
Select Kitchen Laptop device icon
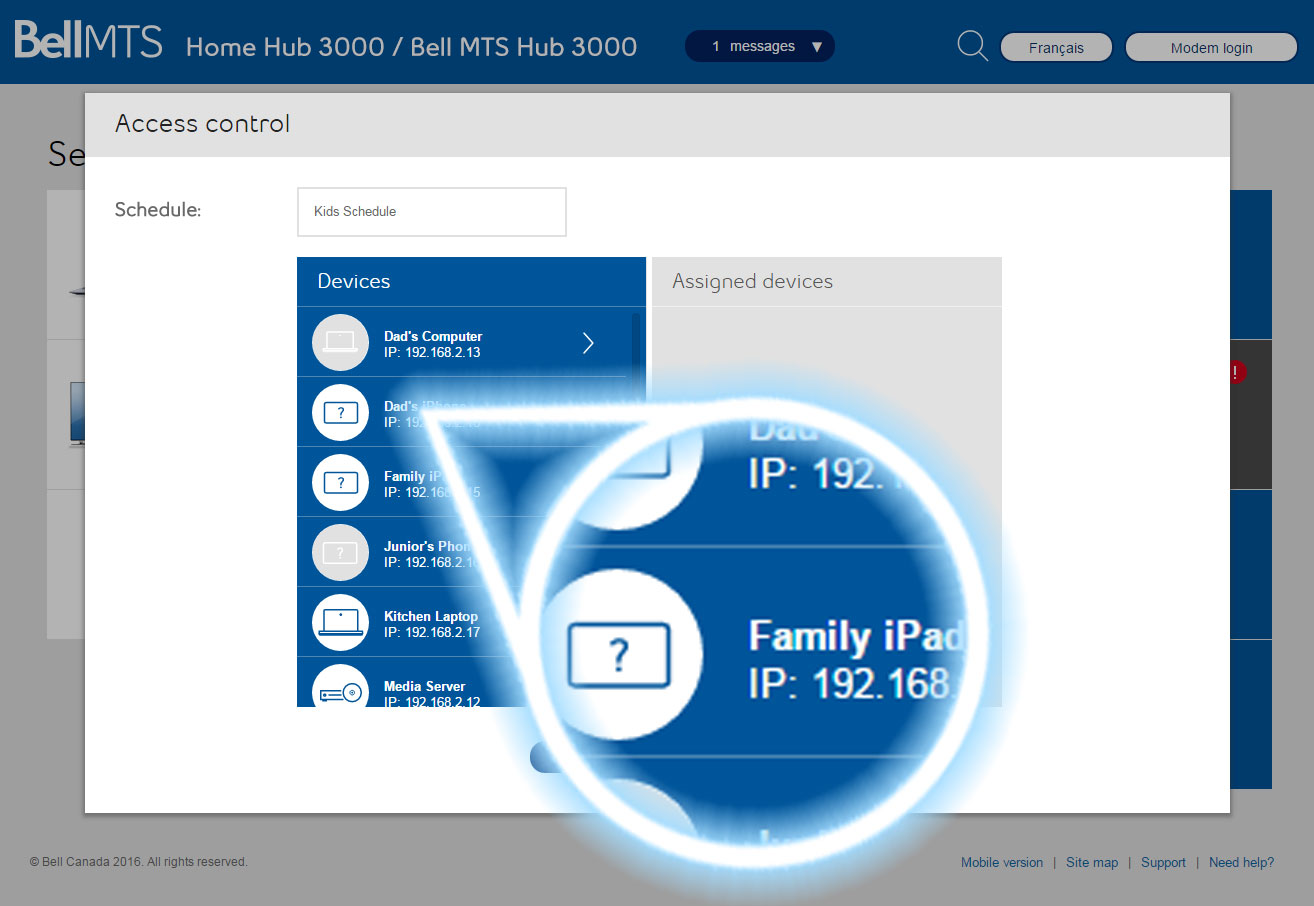click(x=341, y=622)
